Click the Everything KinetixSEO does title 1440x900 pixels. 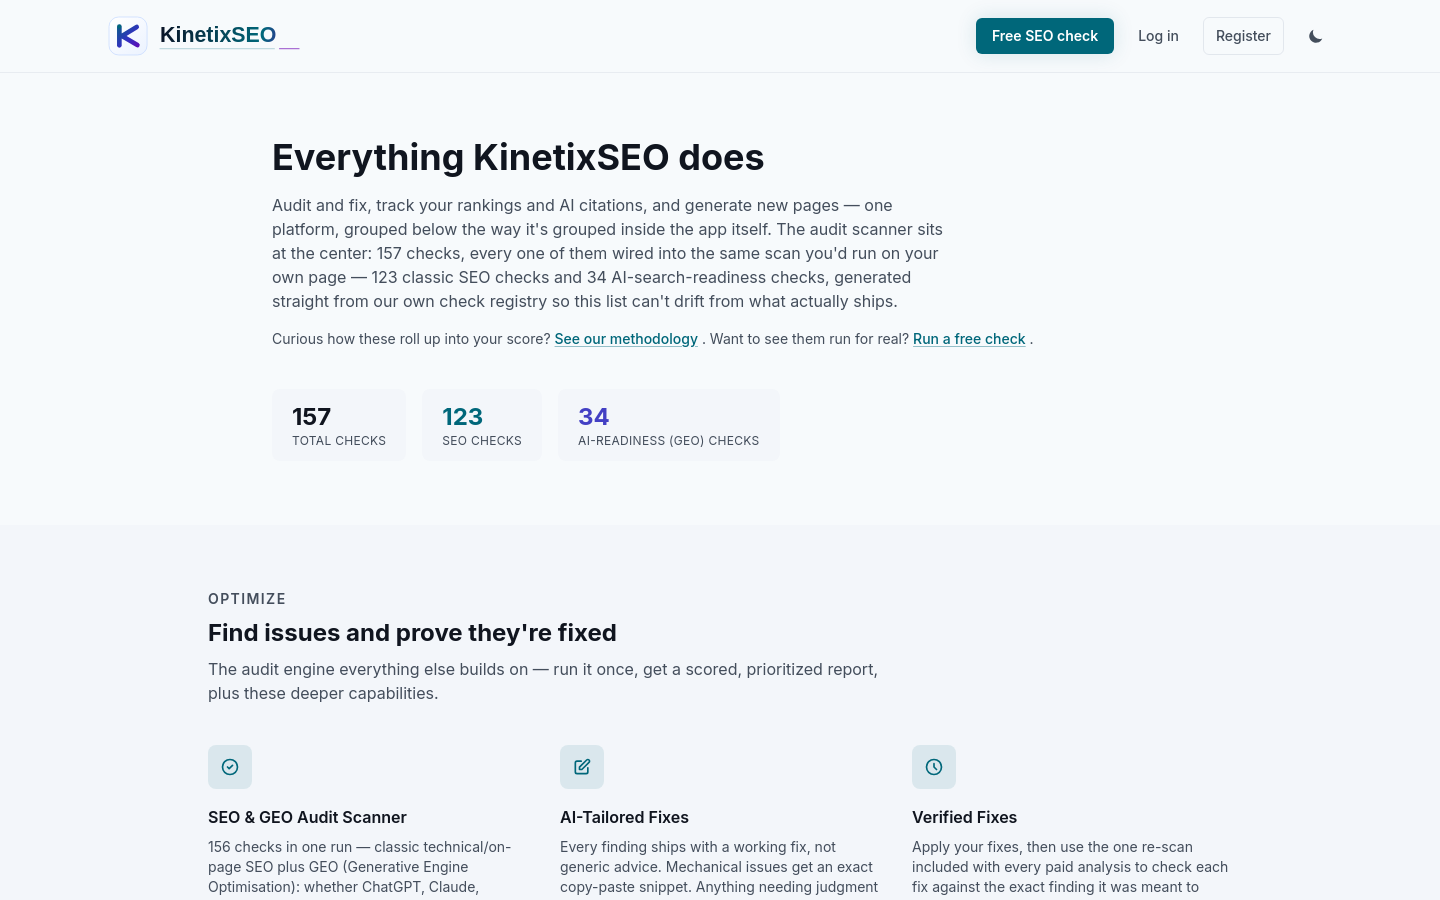518,157
